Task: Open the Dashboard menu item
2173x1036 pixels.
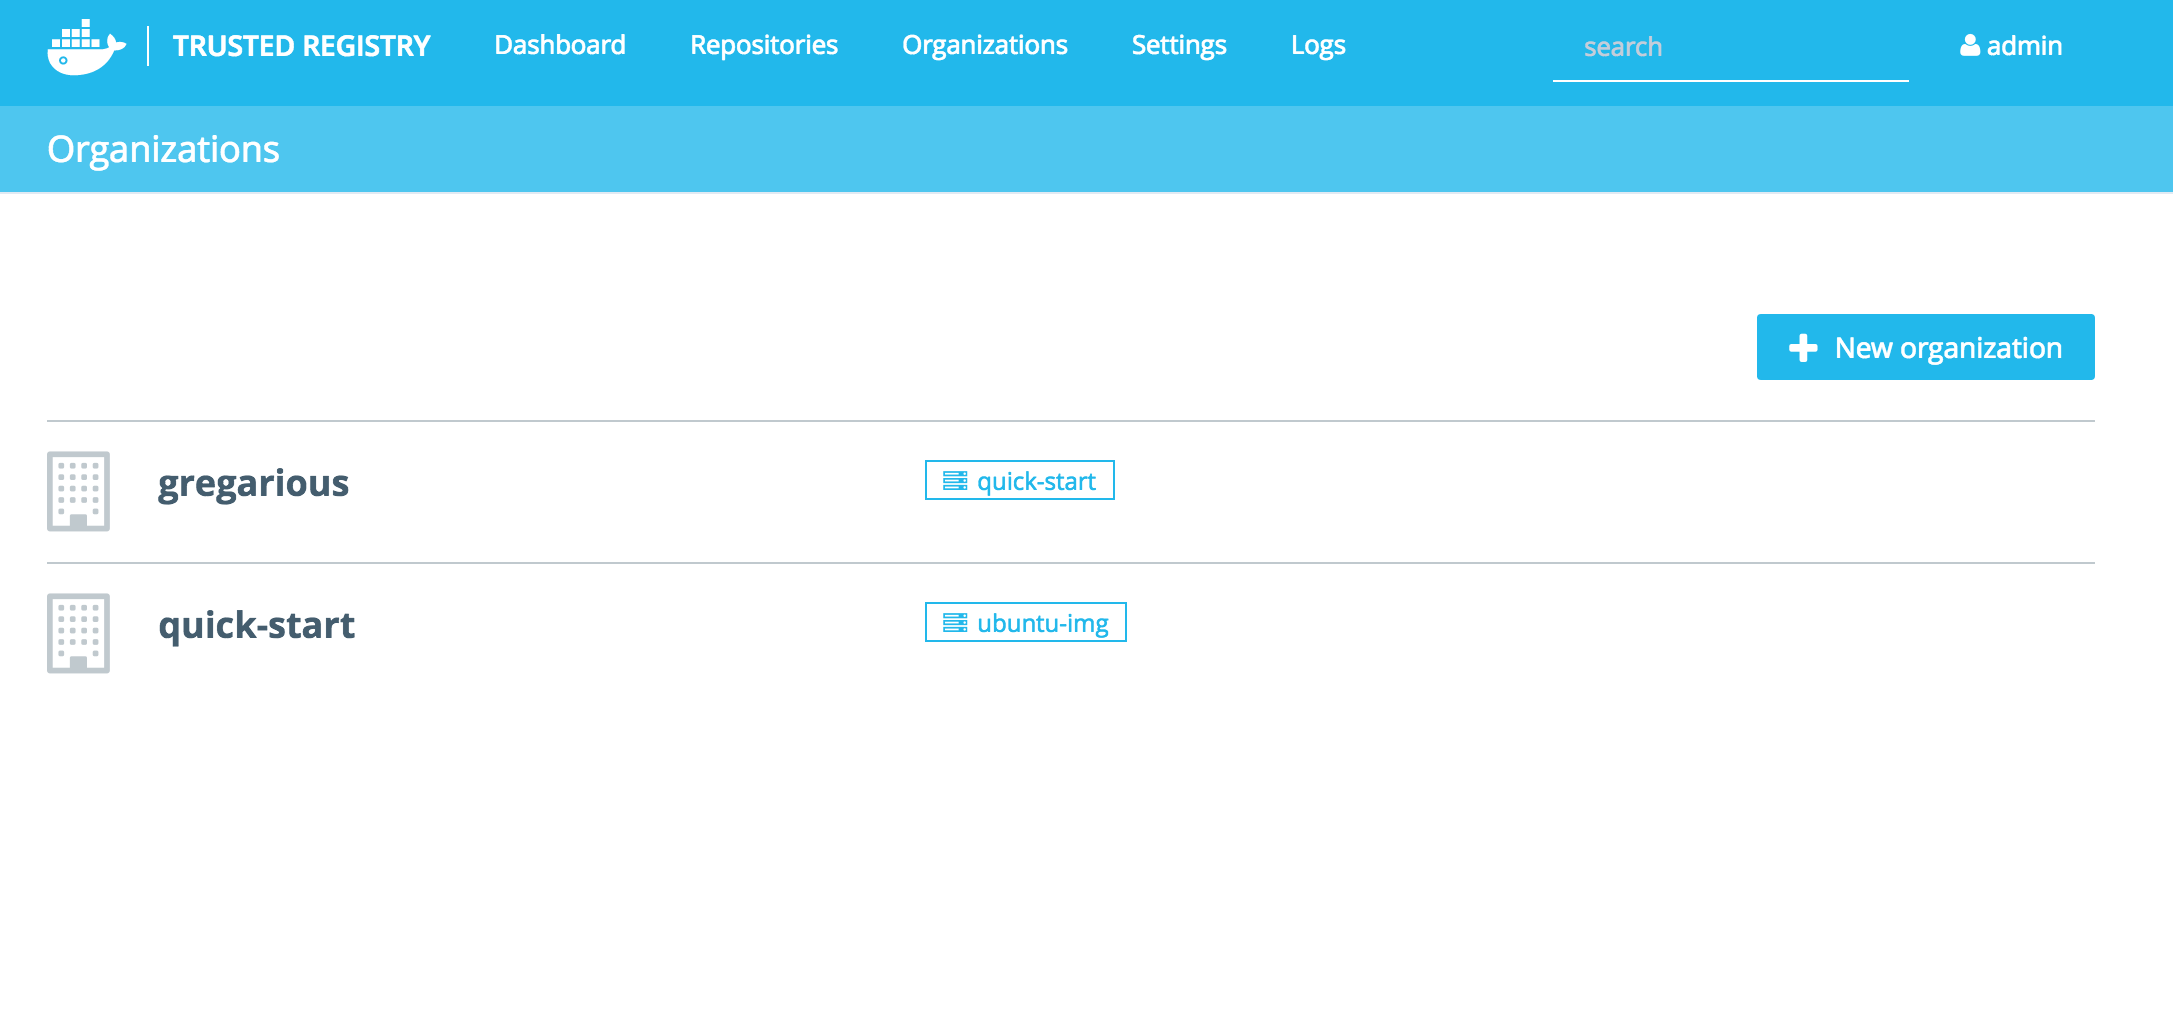Action: tap(560, 45)
